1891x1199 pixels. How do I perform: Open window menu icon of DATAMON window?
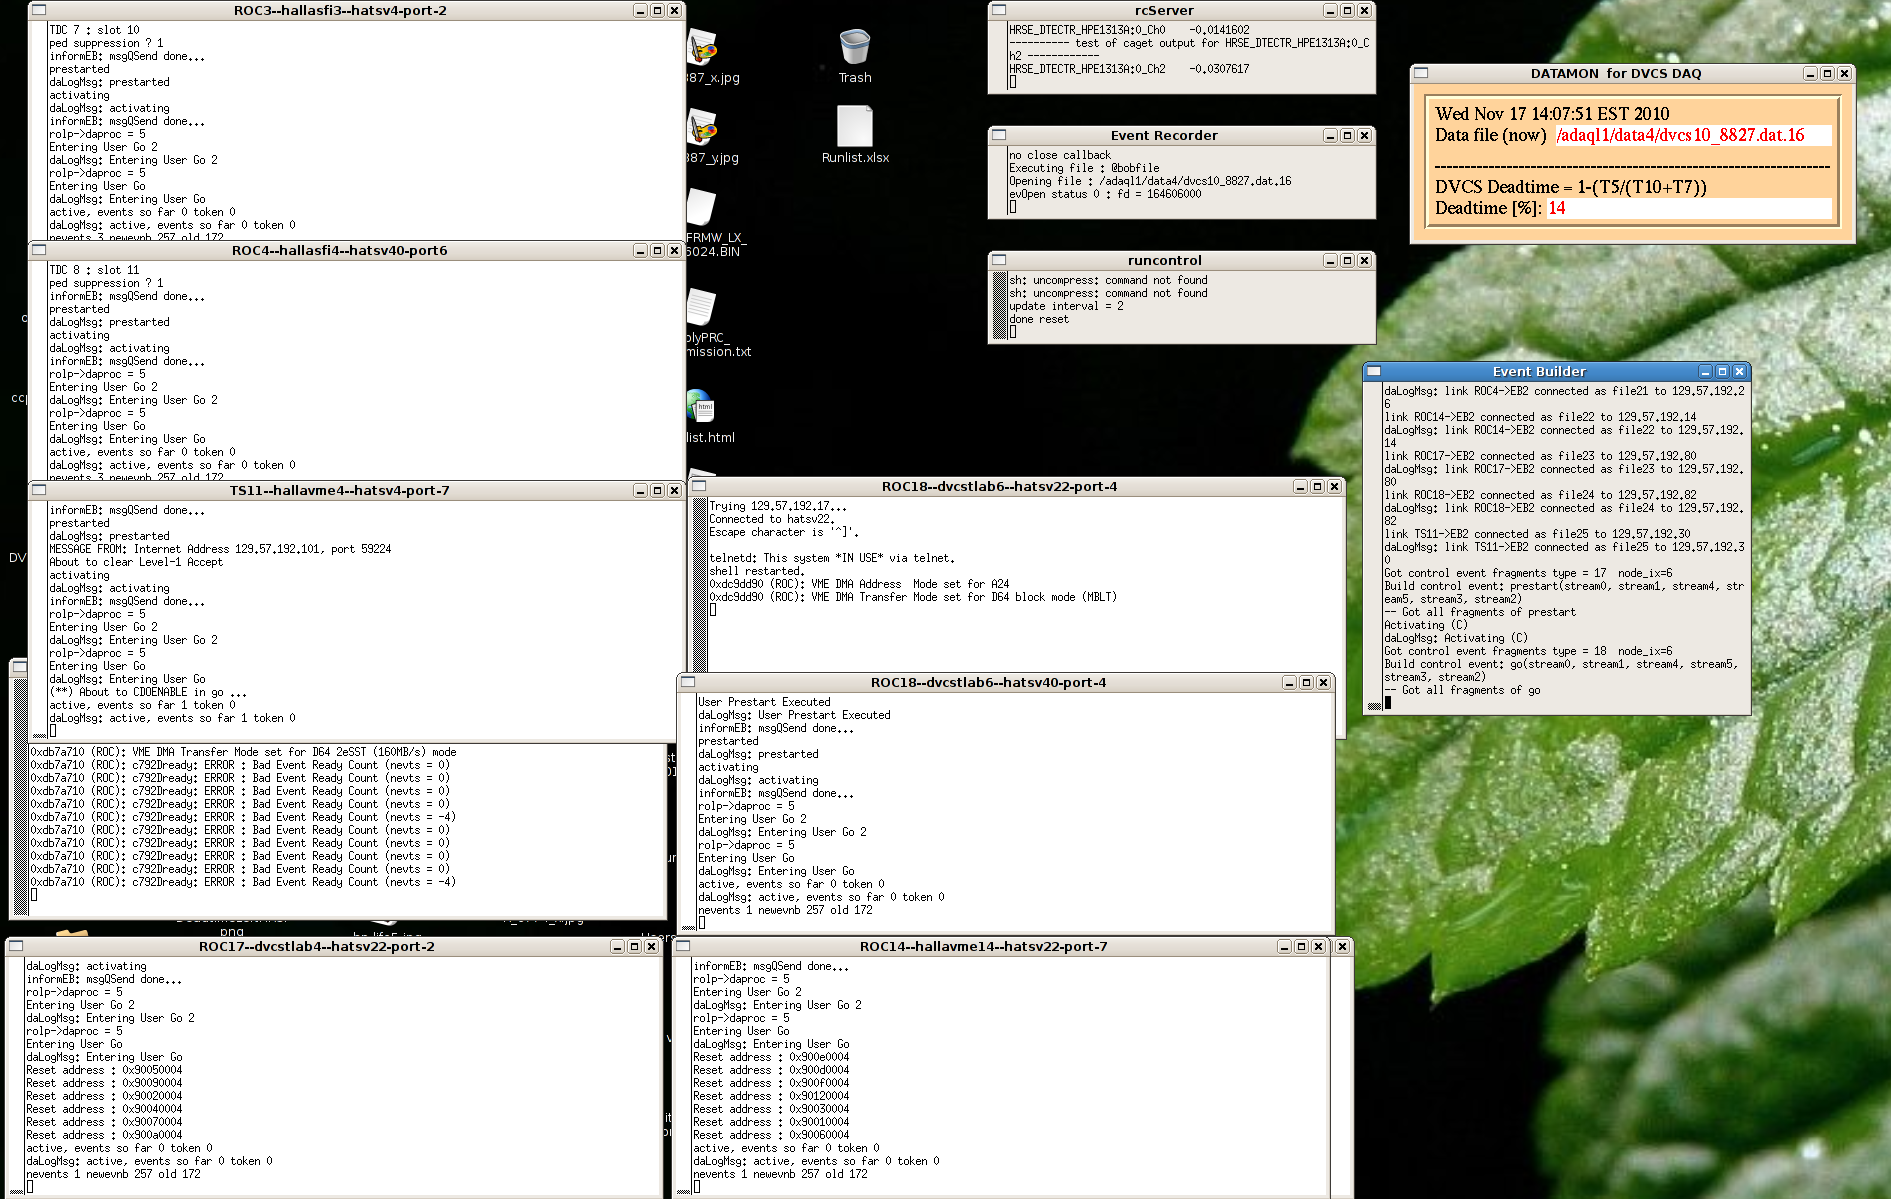point(1421,73)
